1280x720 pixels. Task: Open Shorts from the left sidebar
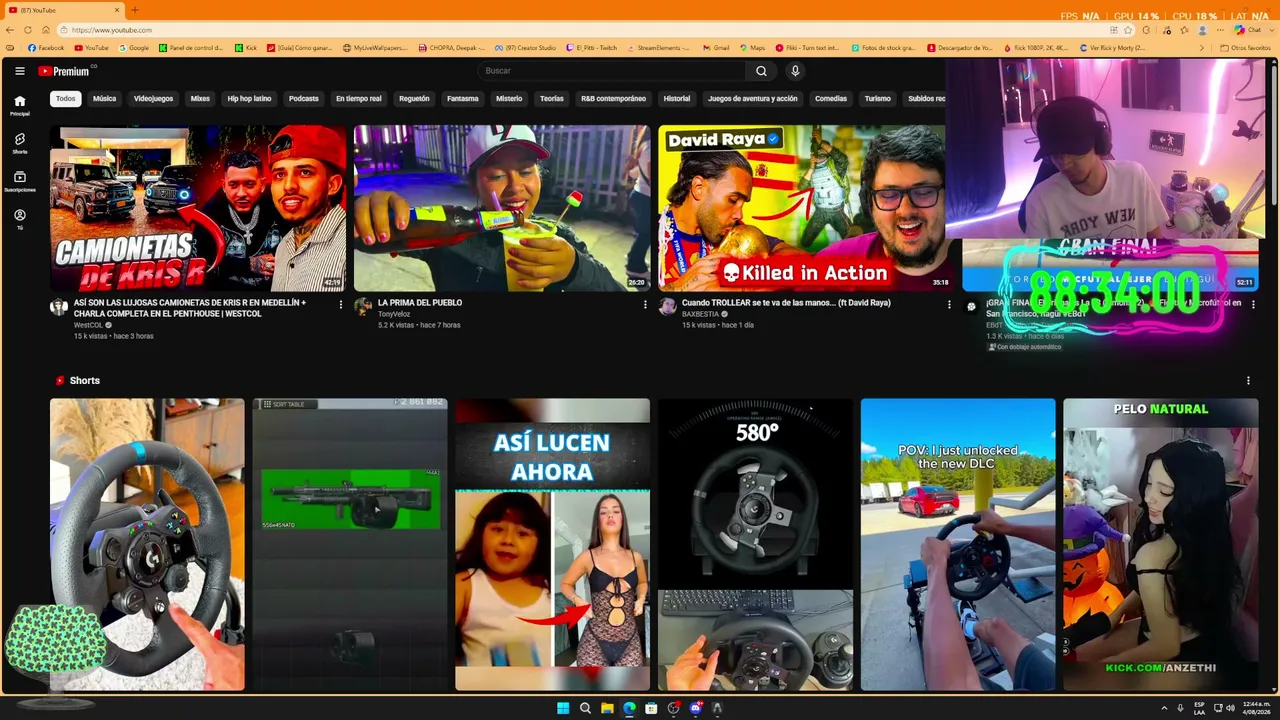(x=20, y=143)
